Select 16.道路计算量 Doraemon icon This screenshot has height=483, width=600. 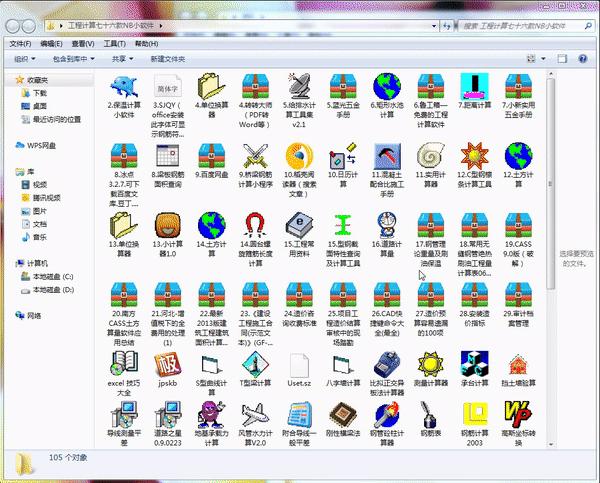387,226
